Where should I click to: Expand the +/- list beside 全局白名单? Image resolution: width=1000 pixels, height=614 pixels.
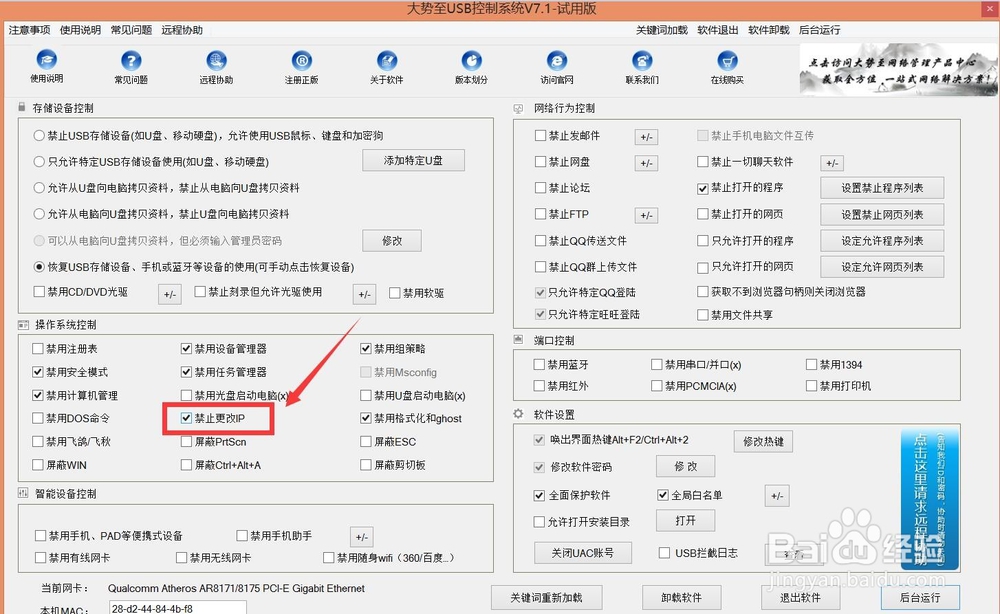coord(777,496)
